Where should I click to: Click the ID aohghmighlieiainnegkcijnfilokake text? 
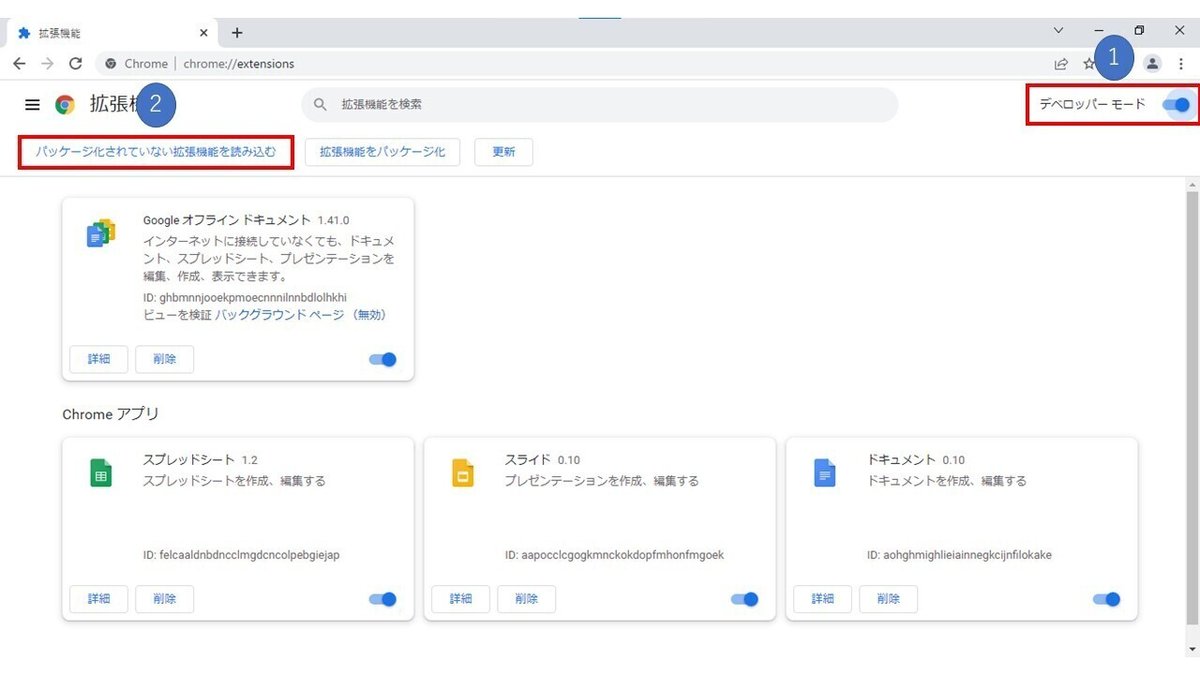959,555
